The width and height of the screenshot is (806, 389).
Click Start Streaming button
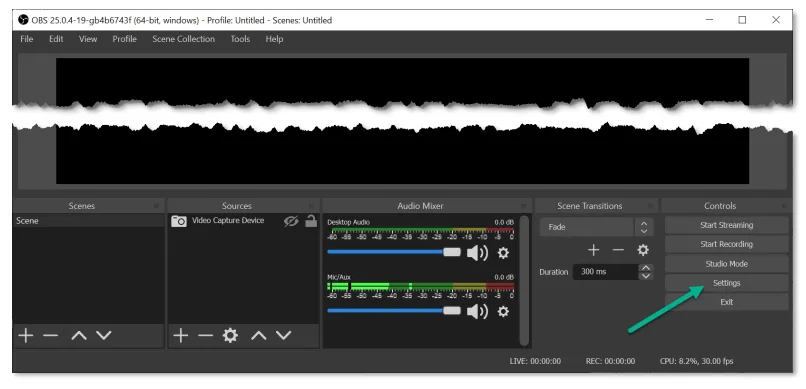pos(726,225)
